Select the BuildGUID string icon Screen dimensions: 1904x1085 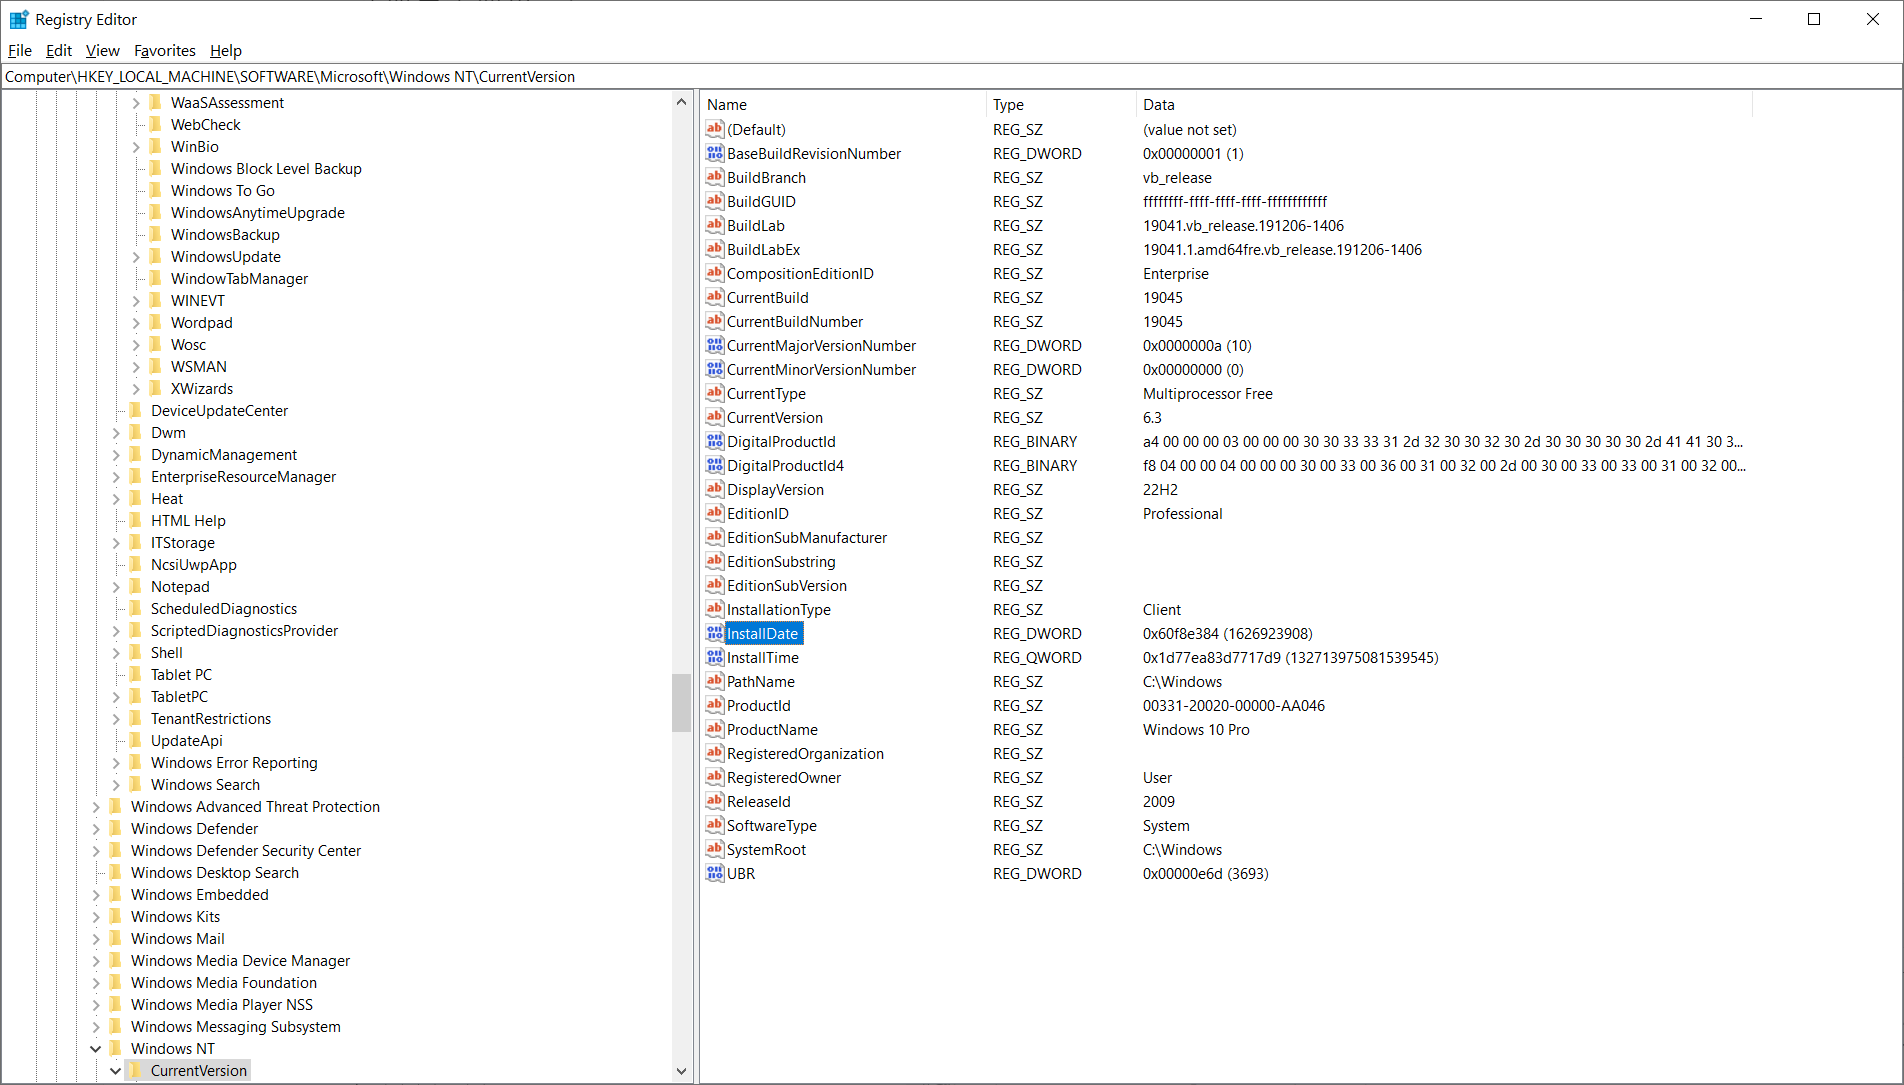pos(714,201)
